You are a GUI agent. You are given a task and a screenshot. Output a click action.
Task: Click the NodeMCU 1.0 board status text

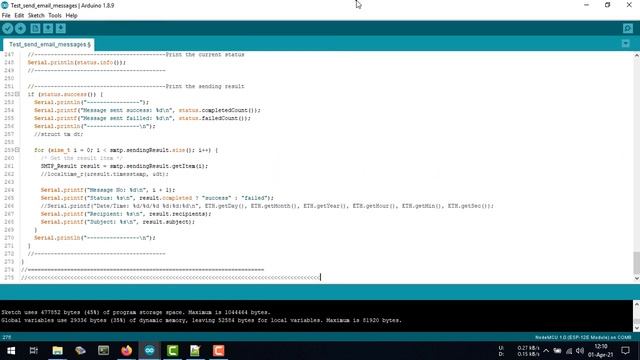[x=583, y=338]
